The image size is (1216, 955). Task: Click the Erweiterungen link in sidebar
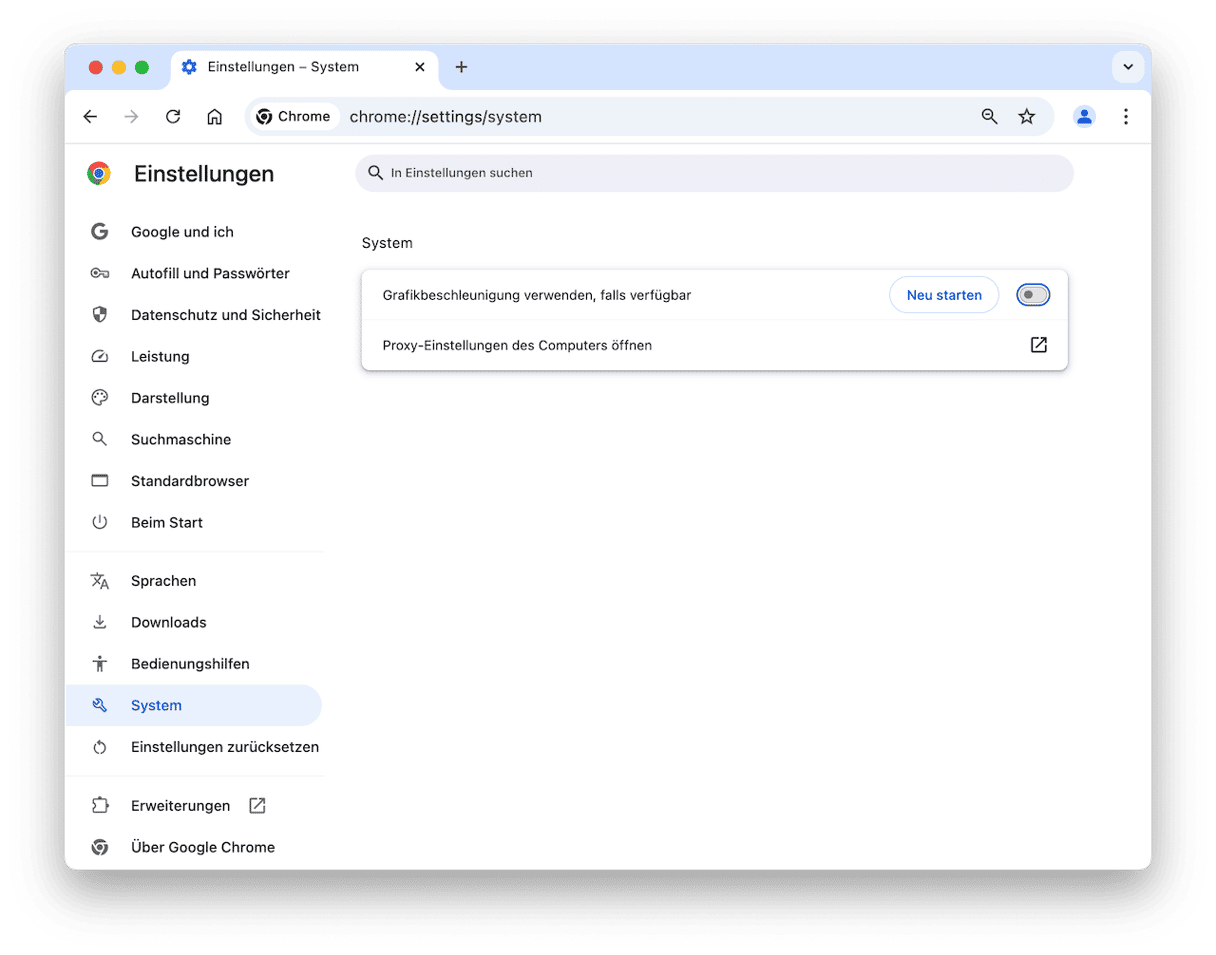[x=181, y=806]
